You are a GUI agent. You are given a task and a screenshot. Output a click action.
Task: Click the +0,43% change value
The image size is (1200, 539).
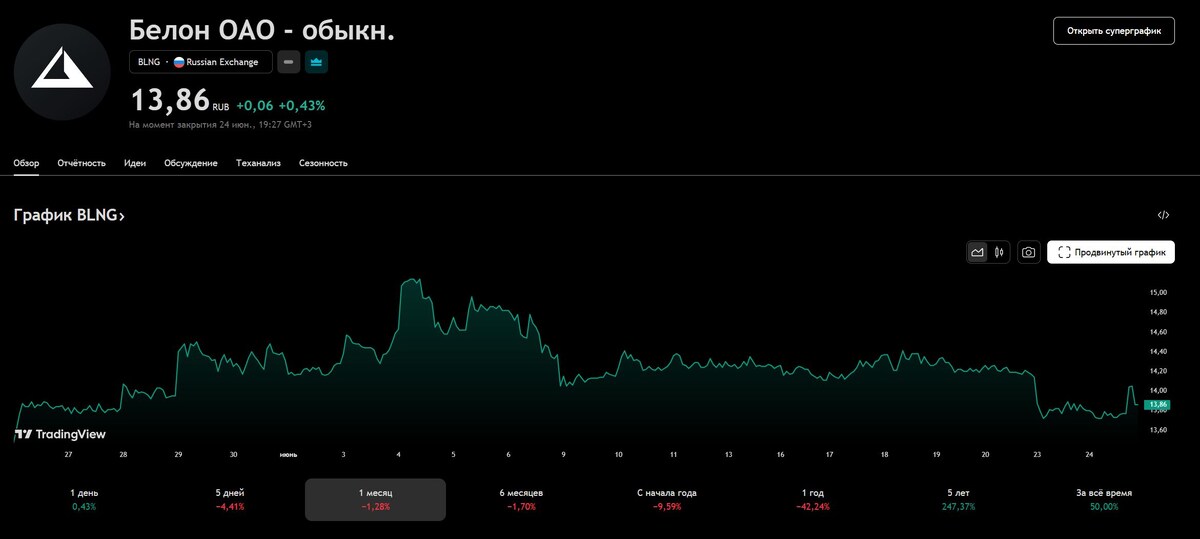point(301,105)
